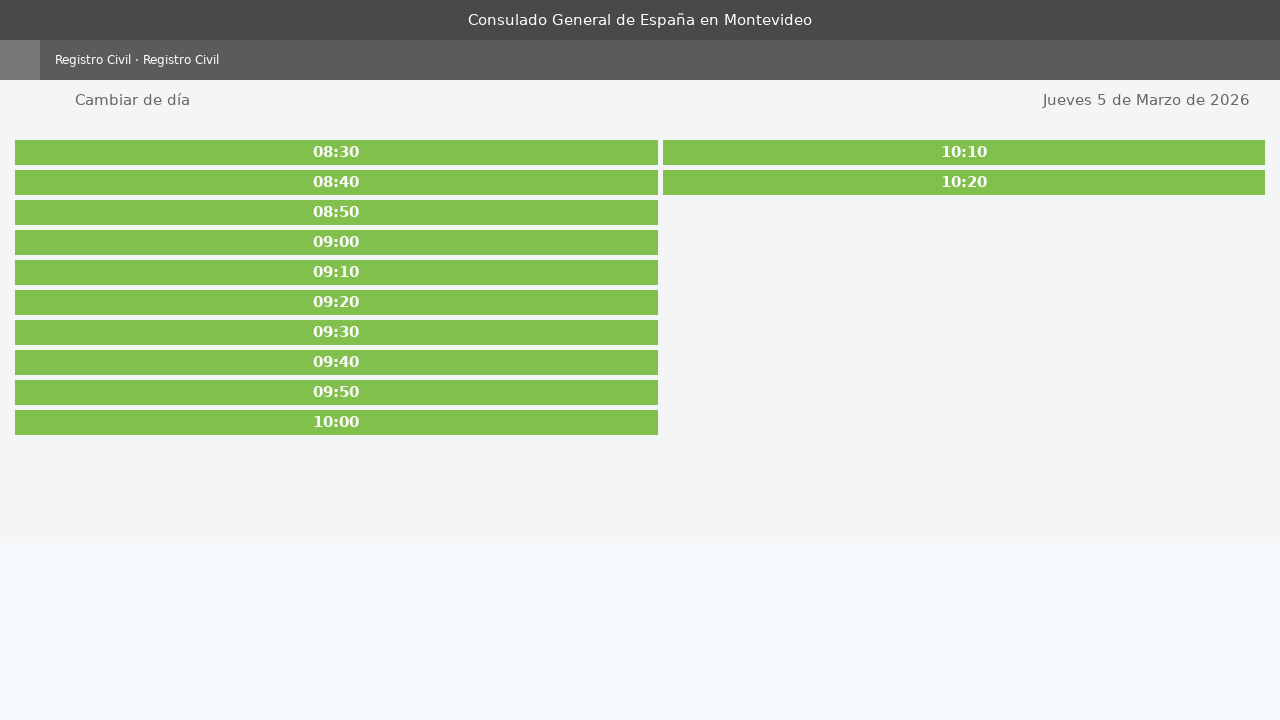Select the 10:10 appointment slot
The width and height of the screenshot is (1280, 720).
click(963, 152)
